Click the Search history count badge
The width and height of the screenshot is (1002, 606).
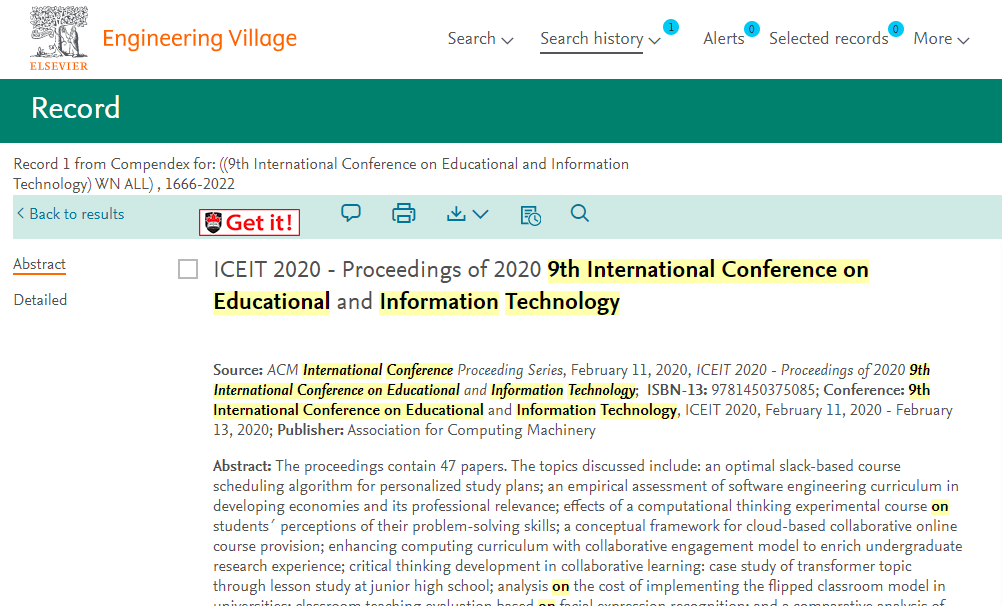point(670,27)
